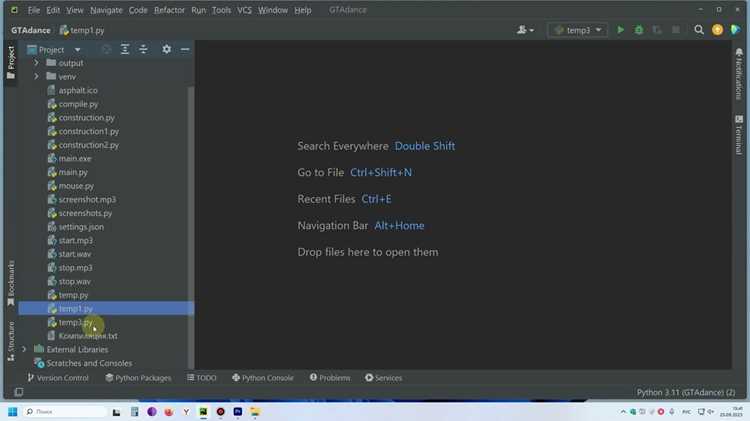Screen dimensions: 750x421
Task: Open the Python Packages tool tab
Action: click(138, 377)
